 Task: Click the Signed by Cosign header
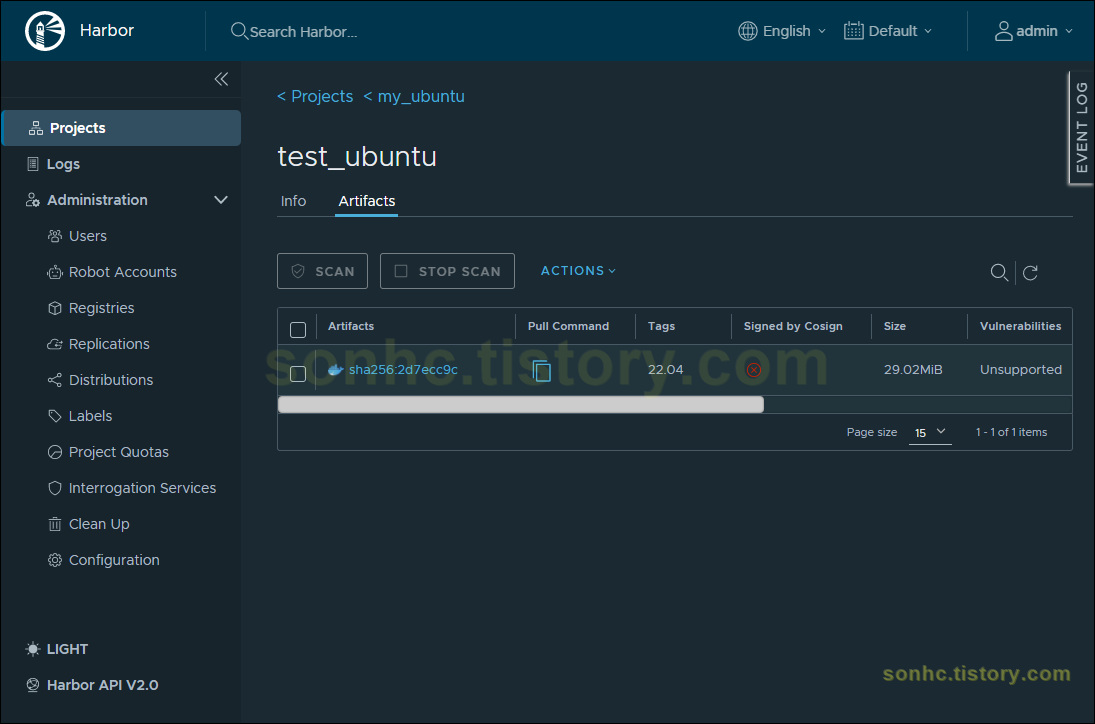coord(793,326)
